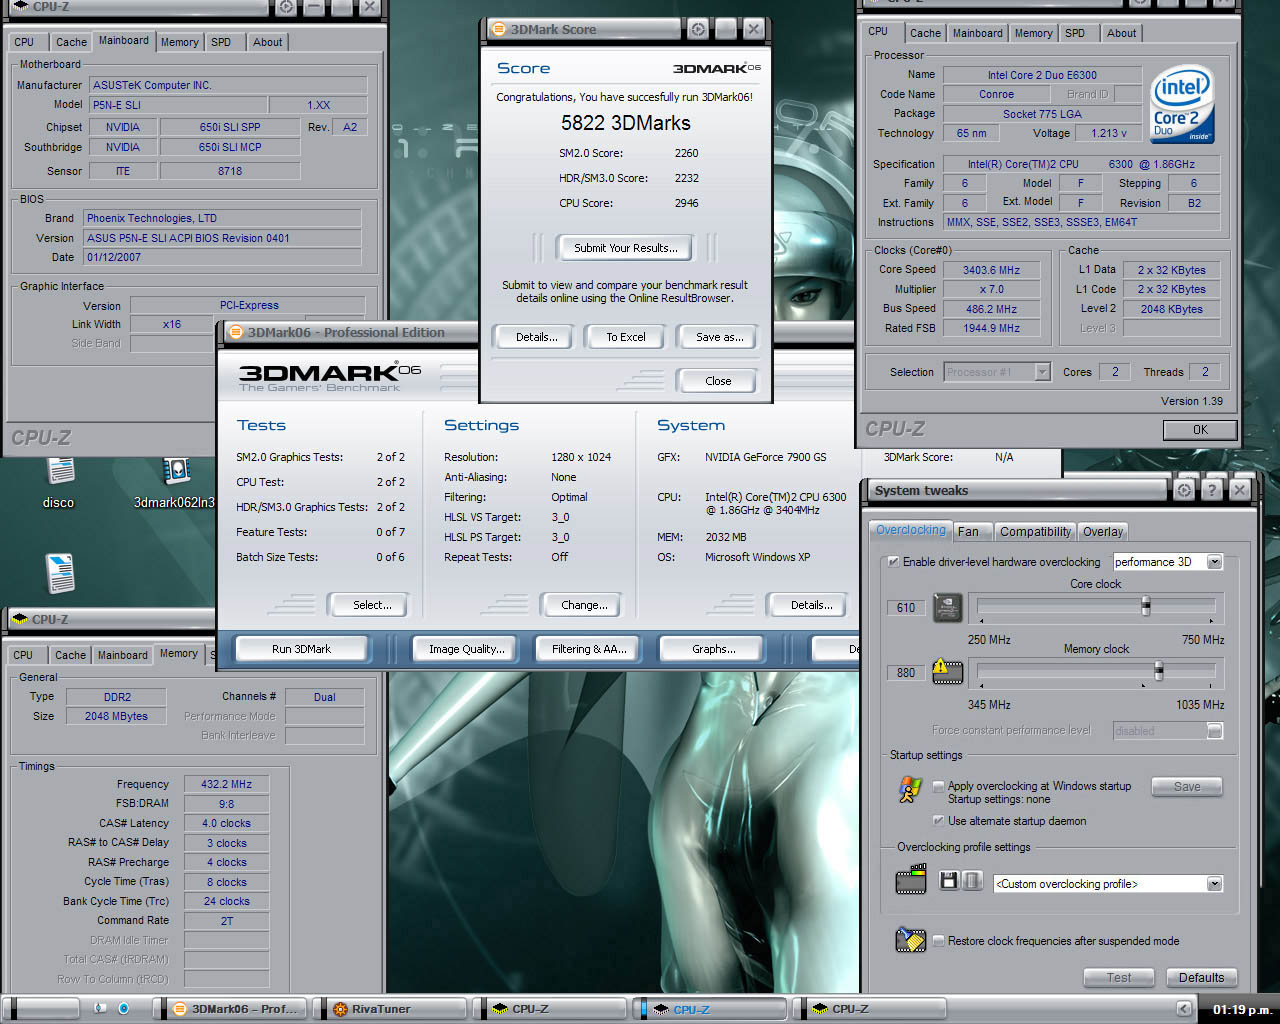Screen dimensions: 1280x1024
Task: Click the Intel Core 2 Duo logo
Action: tap(1181, 104)
